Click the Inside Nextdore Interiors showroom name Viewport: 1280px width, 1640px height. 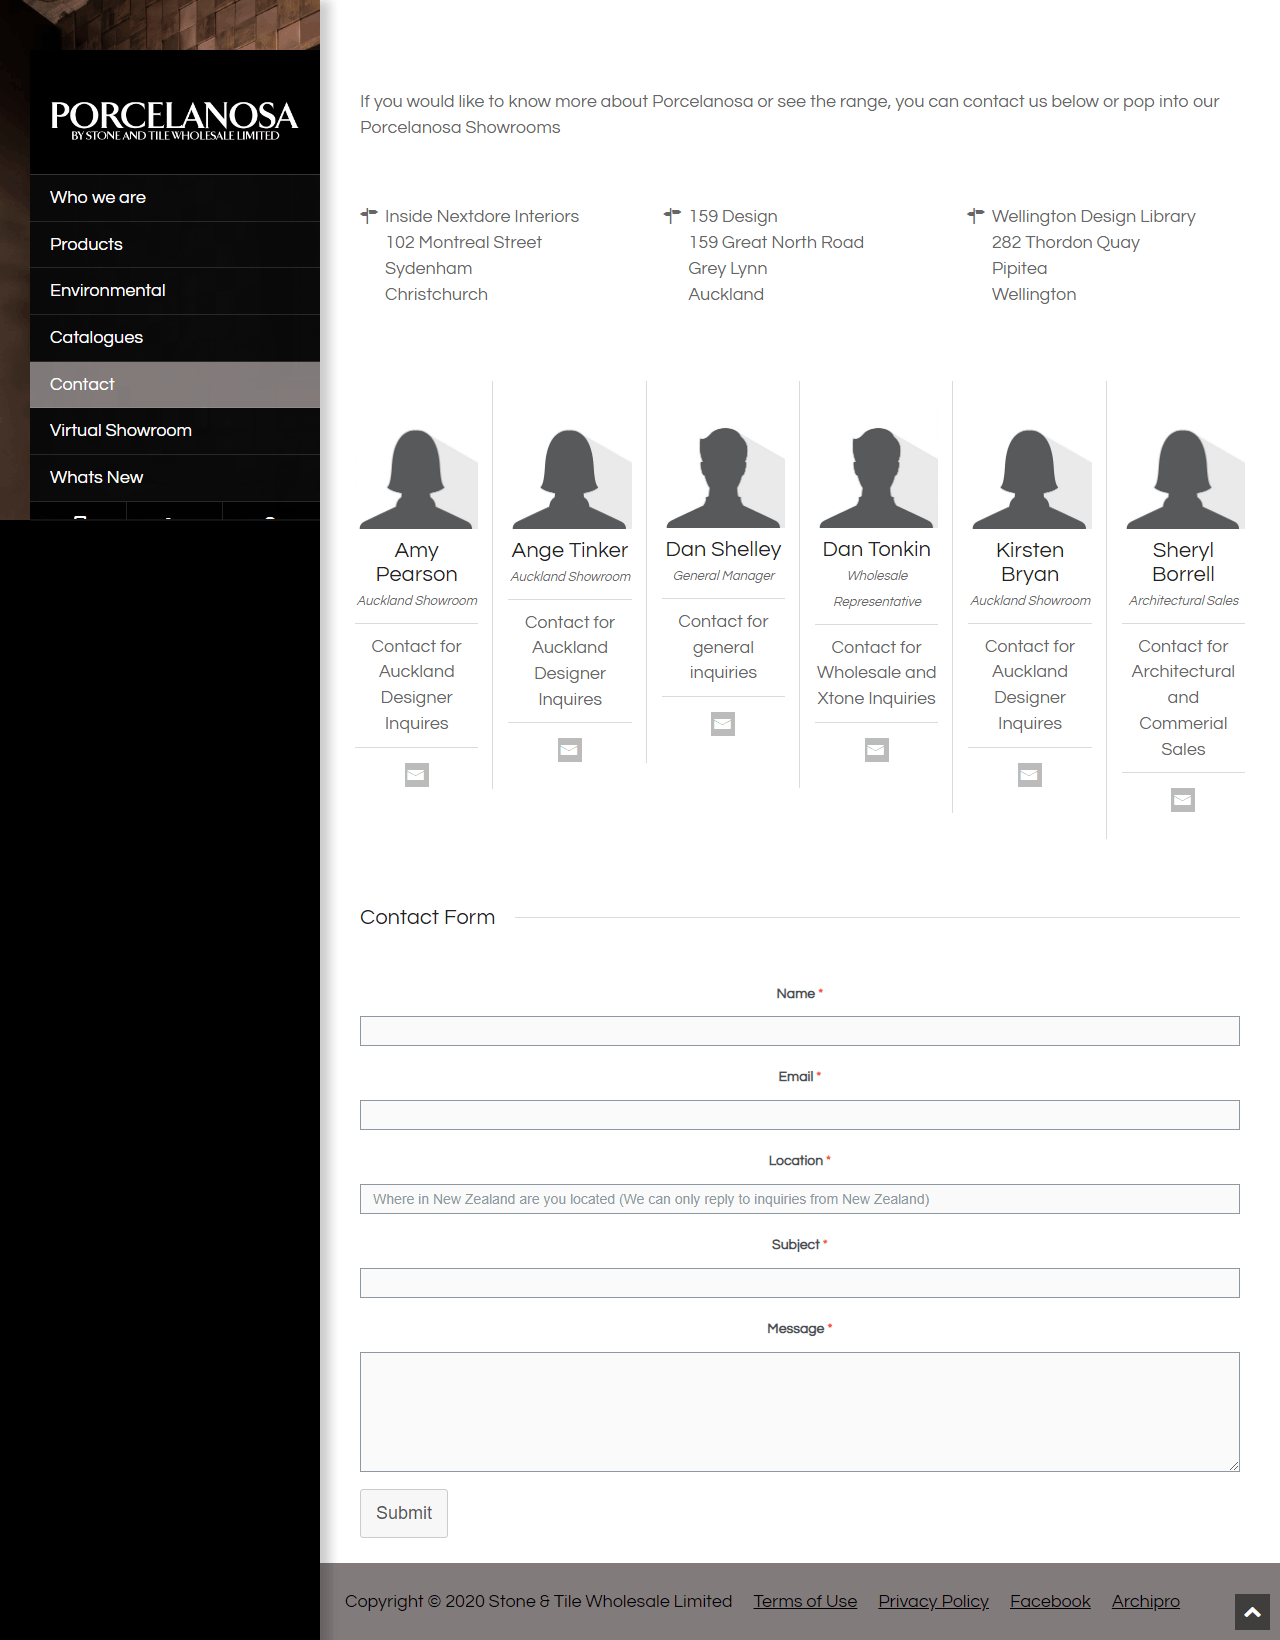(x=482, y=216)
